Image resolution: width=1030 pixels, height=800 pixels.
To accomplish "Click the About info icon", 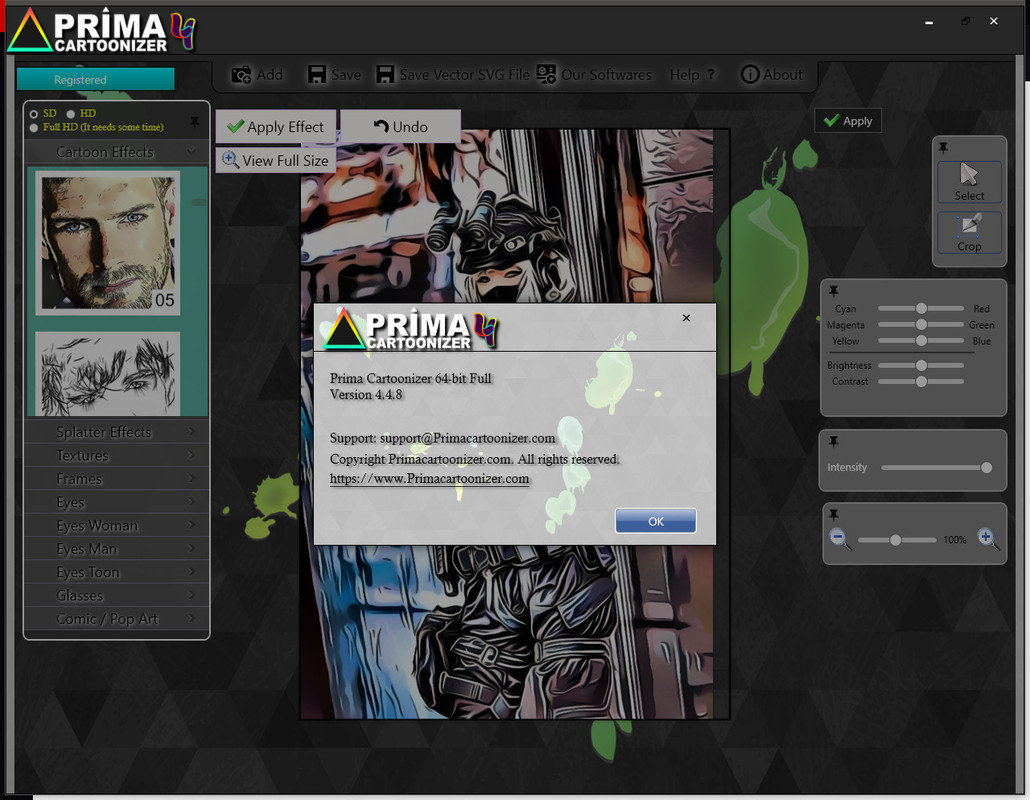I will pyautogui.click(x=750, y=74).
